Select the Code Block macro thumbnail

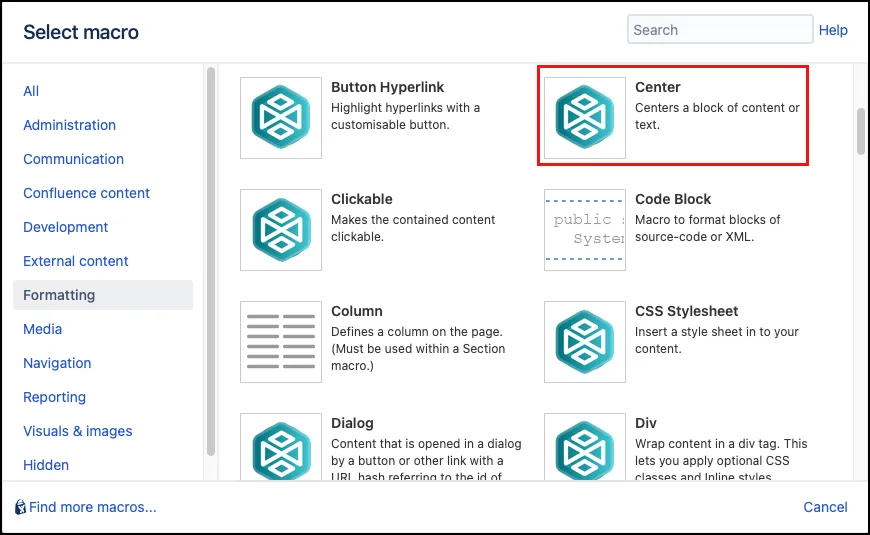[585, 230]
